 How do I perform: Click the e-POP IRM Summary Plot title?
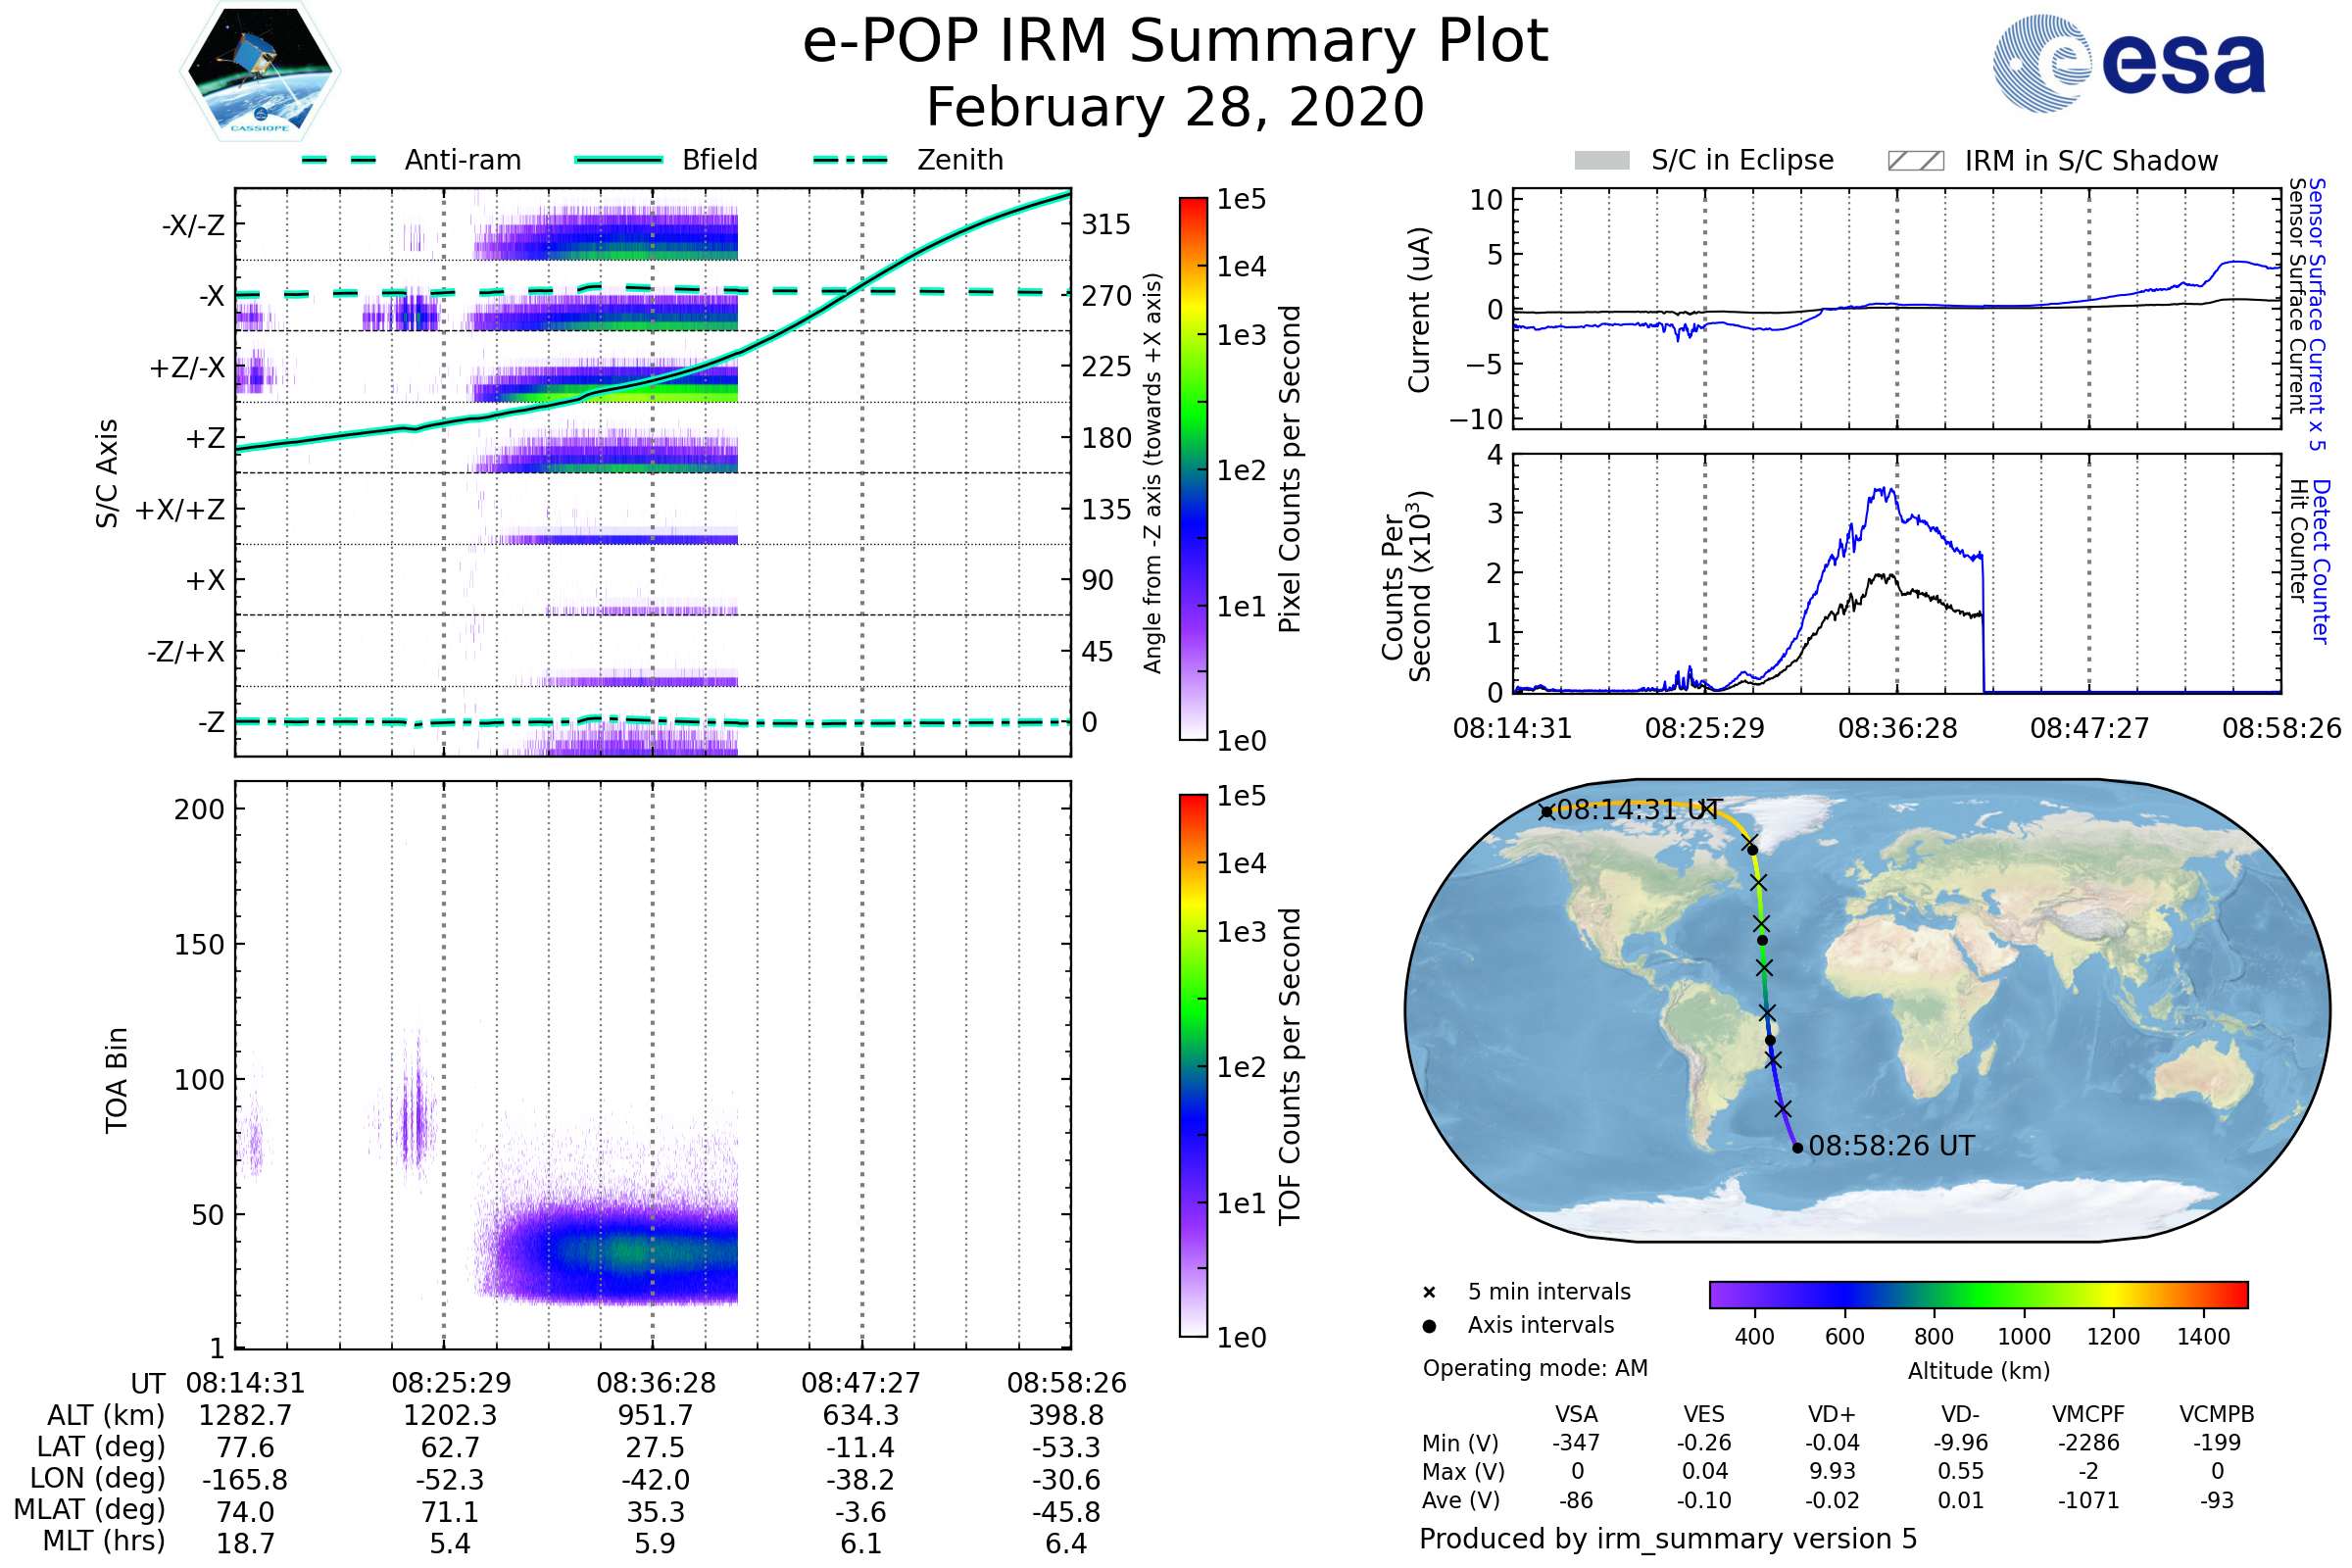click(1175, 42)
